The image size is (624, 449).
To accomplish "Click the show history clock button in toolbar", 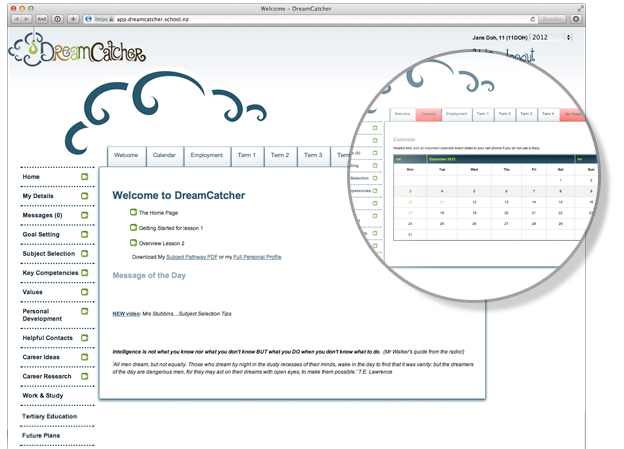I will pos(58,19).
